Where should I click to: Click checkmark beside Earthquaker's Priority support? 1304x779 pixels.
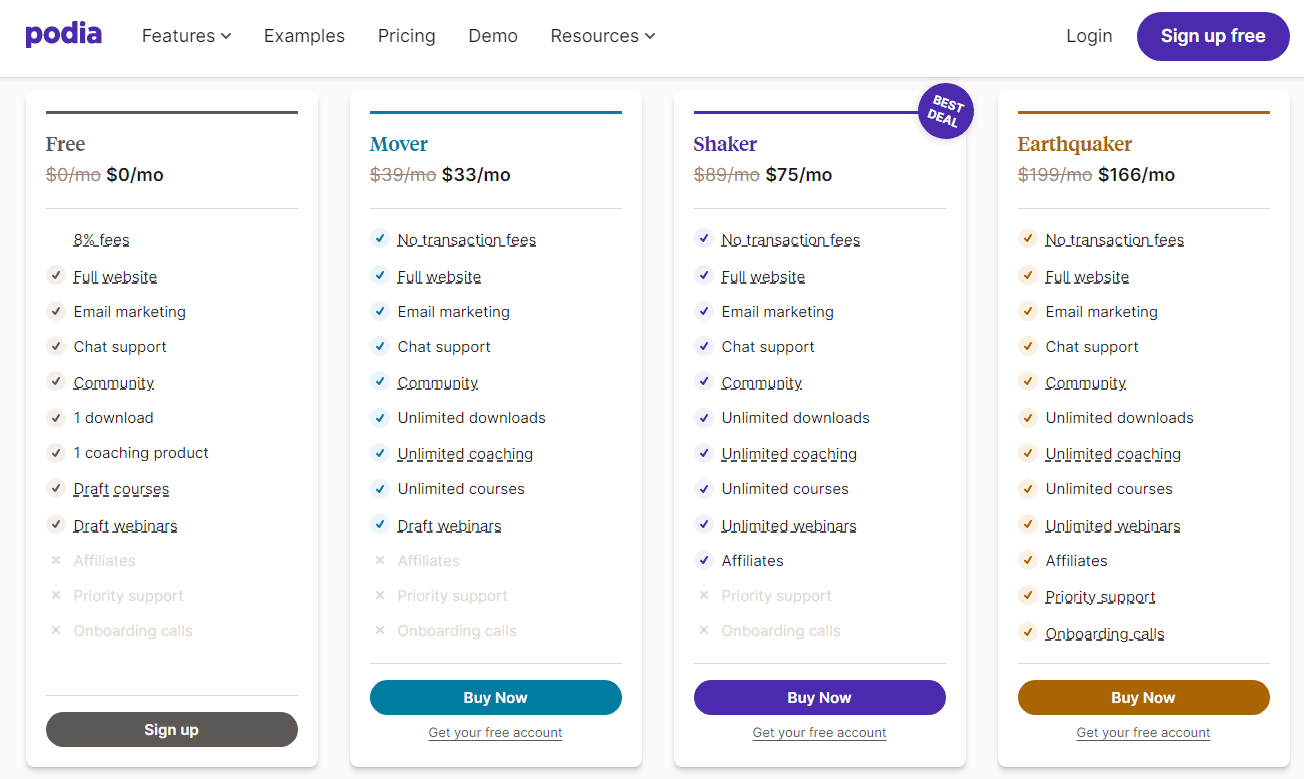pos(1027,595)
